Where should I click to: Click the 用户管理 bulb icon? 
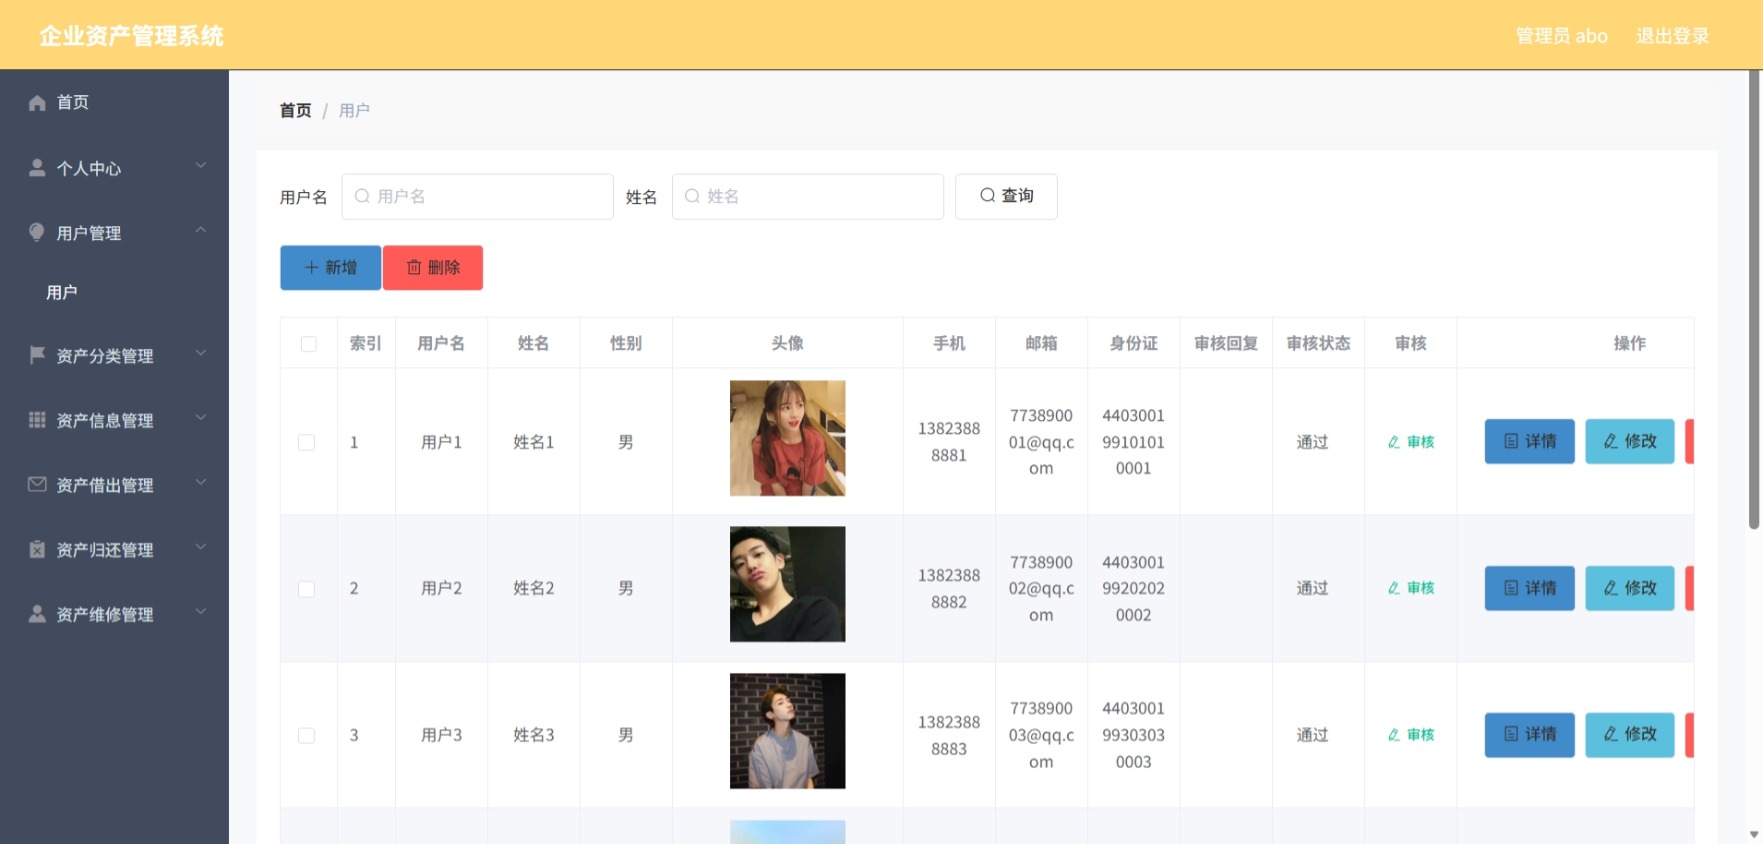(37, 232)
